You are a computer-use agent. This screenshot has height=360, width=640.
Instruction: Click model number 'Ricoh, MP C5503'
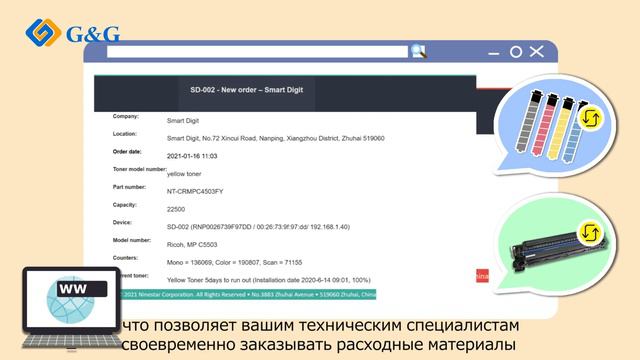(x=192, y=244)
